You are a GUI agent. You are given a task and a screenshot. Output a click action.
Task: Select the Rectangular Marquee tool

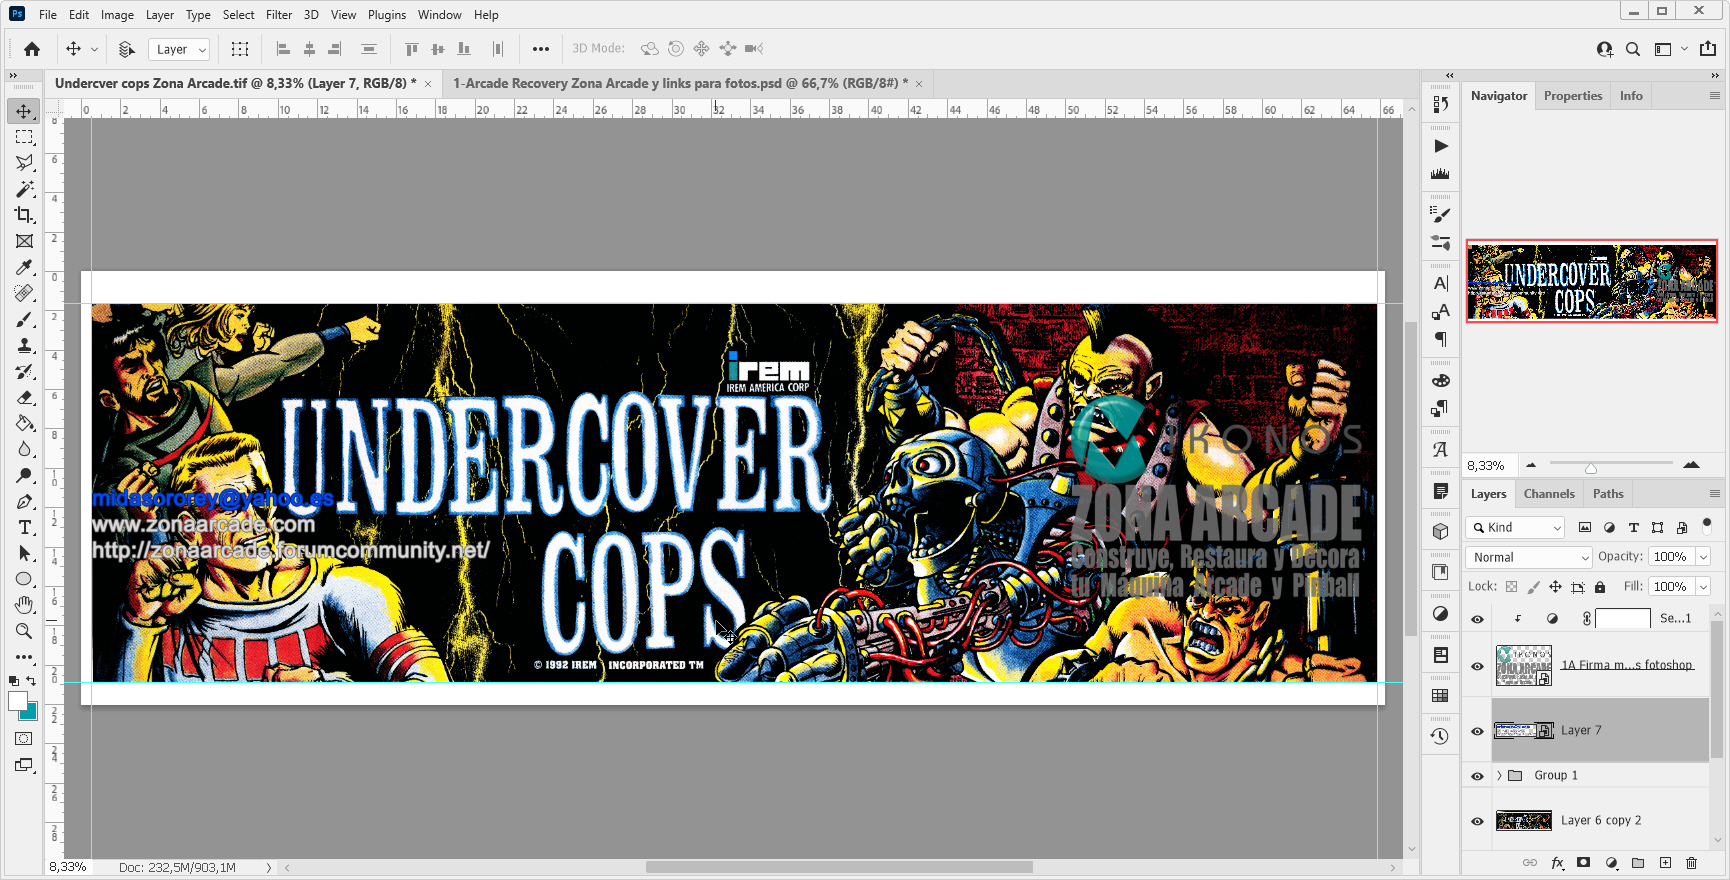(x=24, y=137)
